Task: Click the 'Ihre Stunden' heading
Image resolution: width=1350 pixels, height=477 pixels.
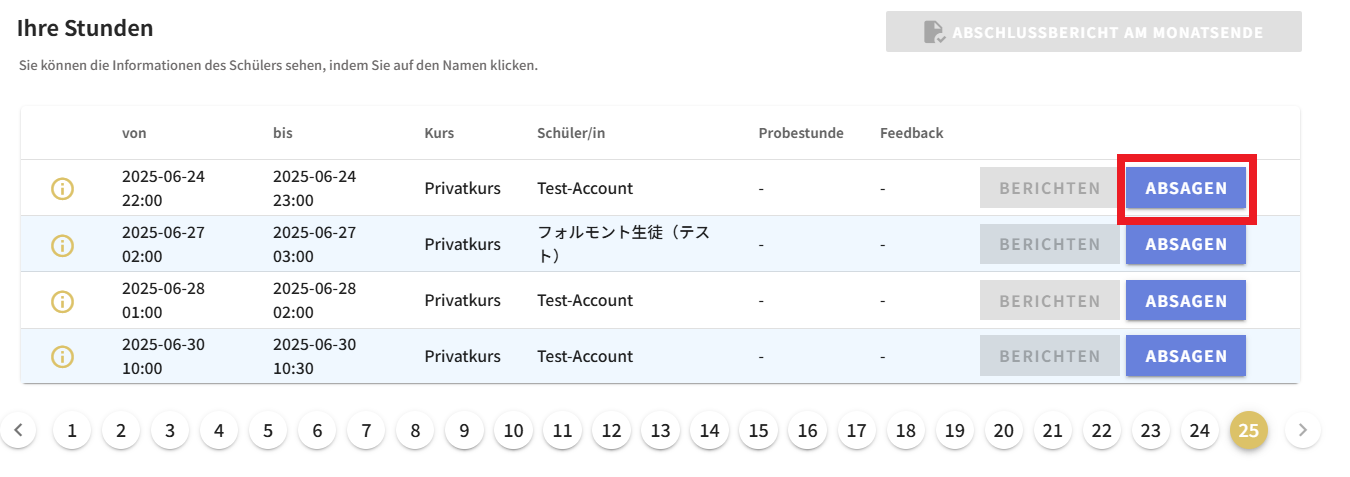Action: point(85,28)
